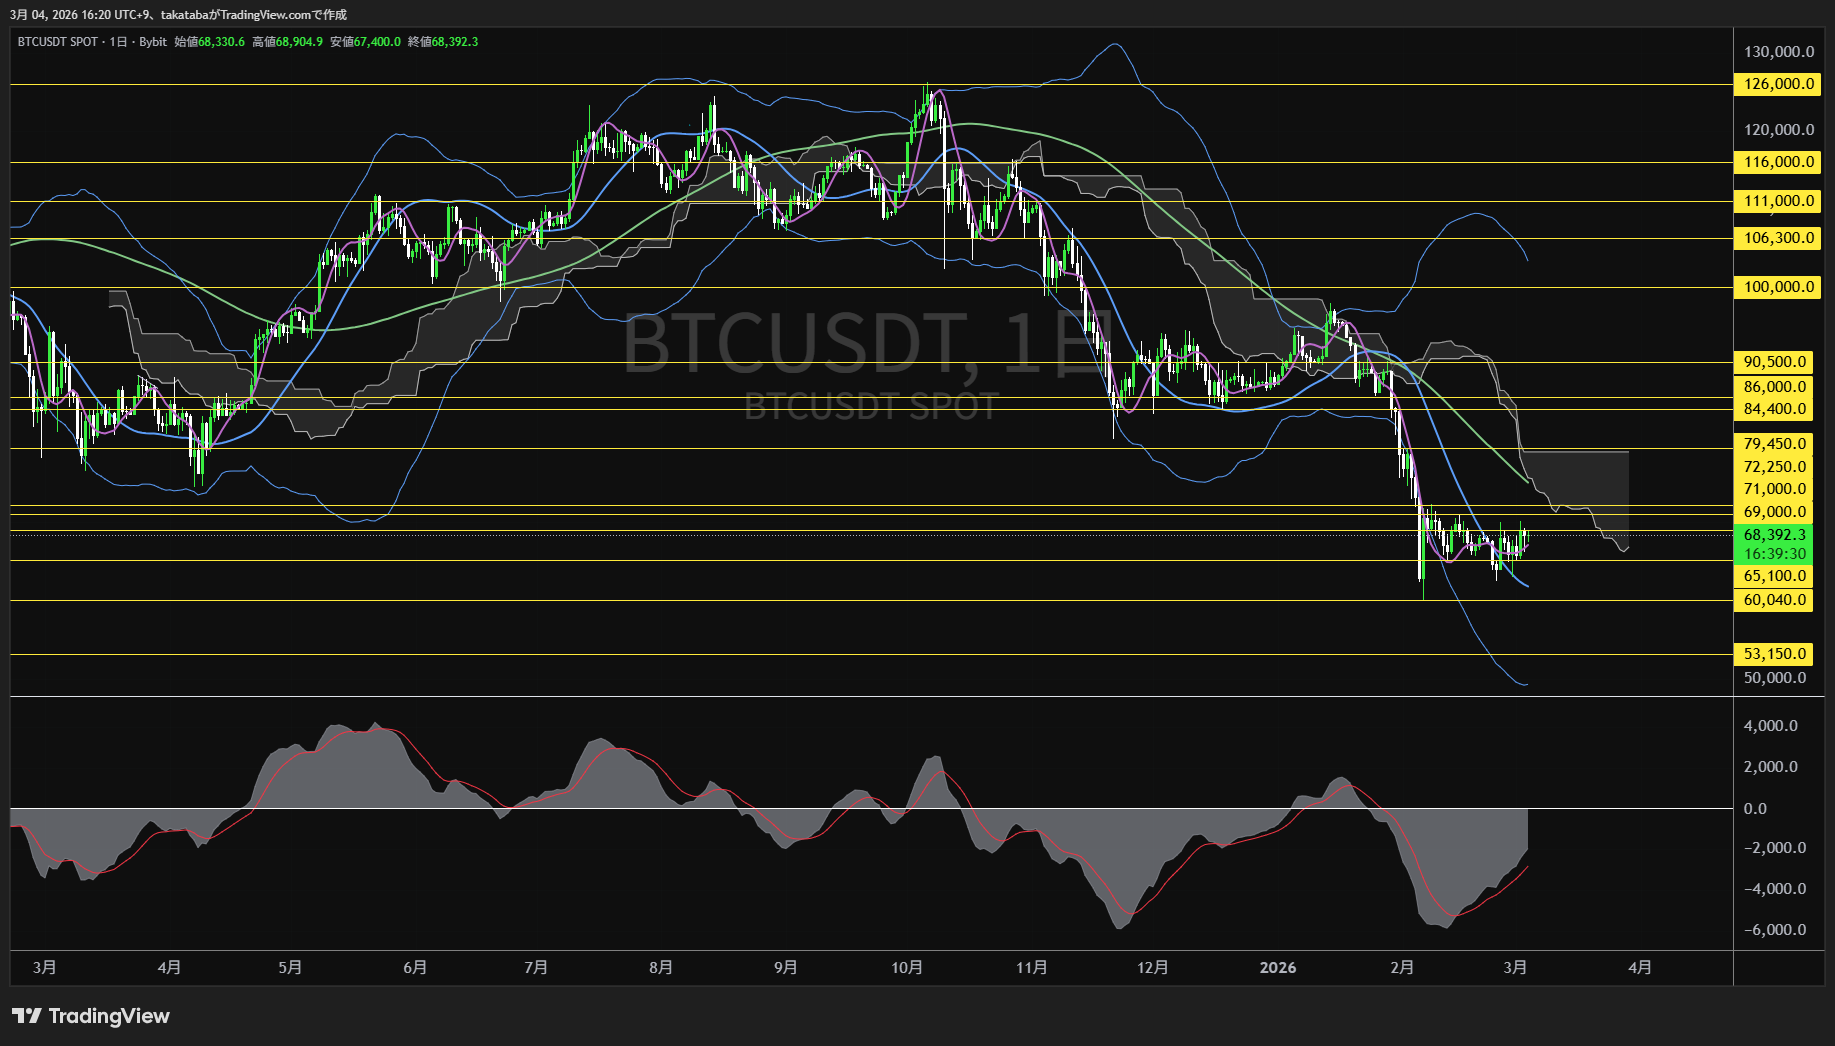
Task: Click the 2,000.0 indicator axis value
Action: click(1771, 767)
